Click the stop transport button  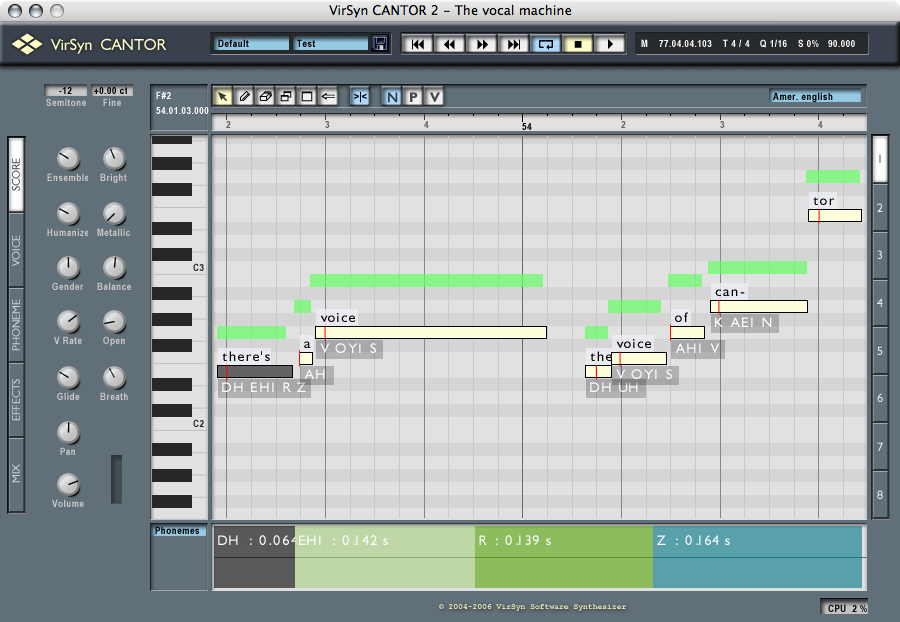tap(577, 44)
